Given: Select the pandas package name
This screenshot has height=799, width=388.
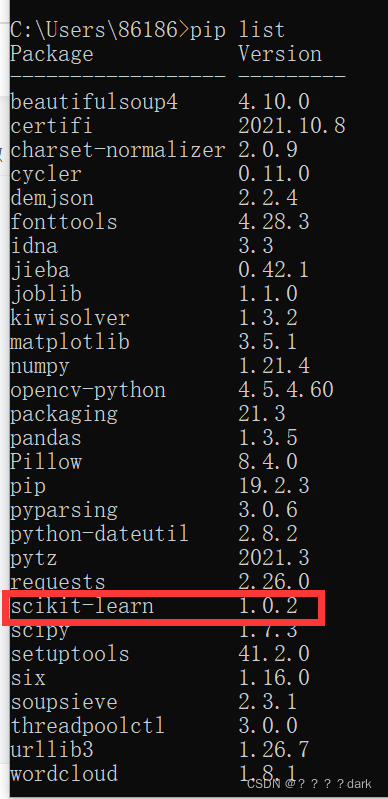Looking at the screenshot, I should pos(46,438).
